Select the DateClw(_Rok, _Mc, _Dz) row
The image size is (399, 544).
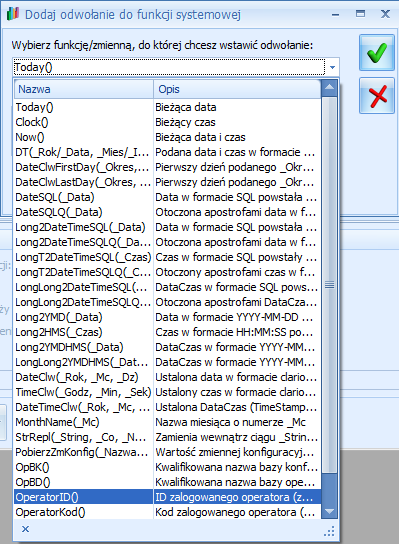pyautogui.click(x=168, y=377)
